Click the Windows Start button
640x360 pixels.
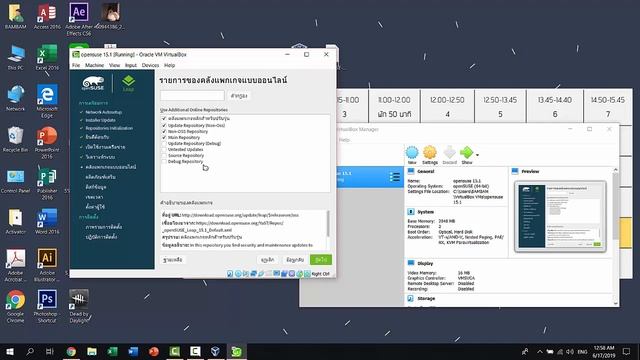click(x=9, y=351)
